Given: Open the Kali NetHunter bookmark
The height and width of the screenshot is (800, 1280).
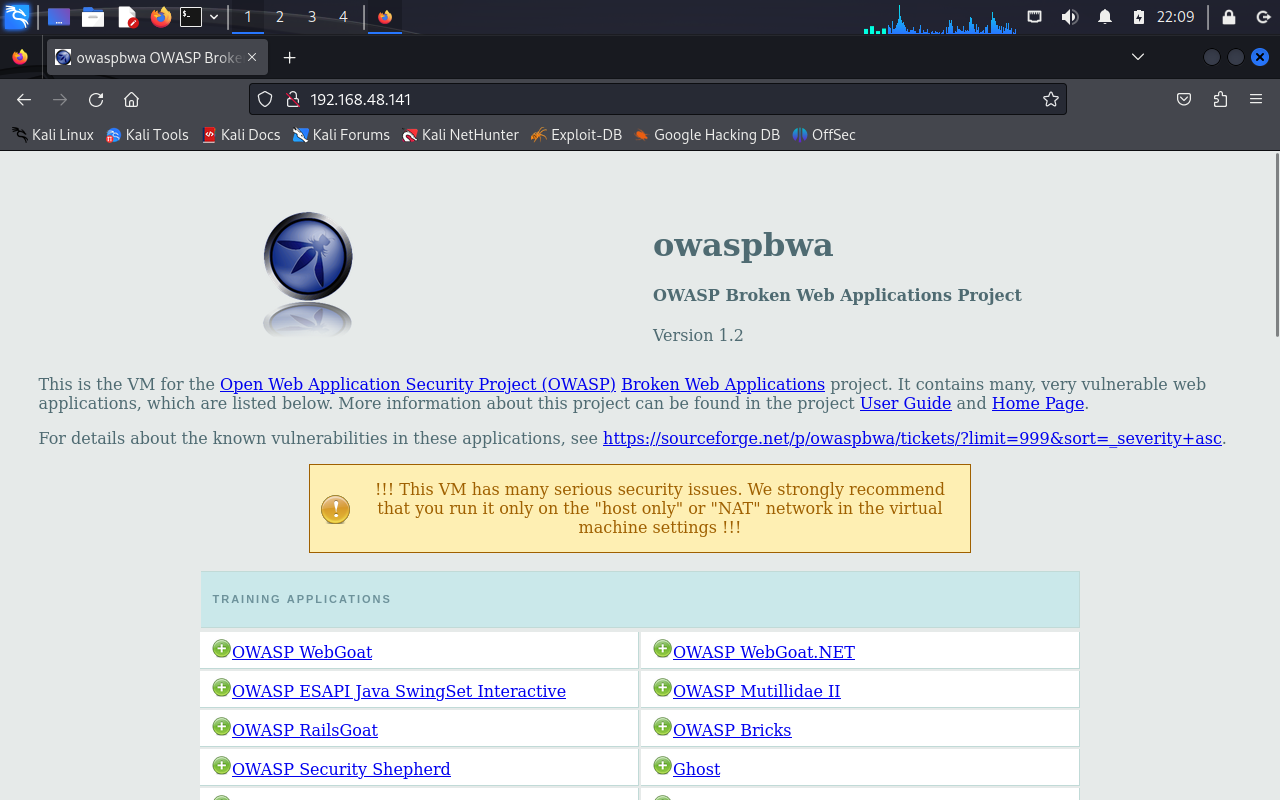Looking at the screenshot, I should click(460, 135).
